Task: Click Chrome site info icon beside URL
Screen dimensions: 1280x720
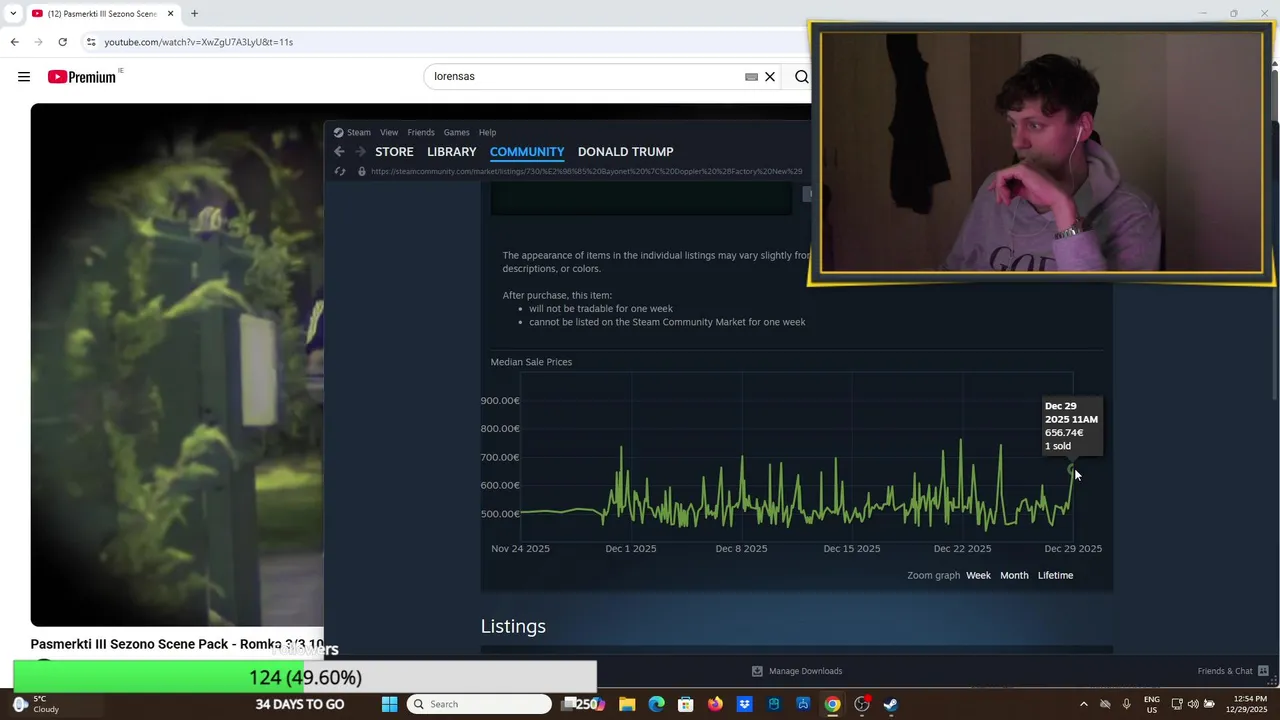Action: [91, 42]
